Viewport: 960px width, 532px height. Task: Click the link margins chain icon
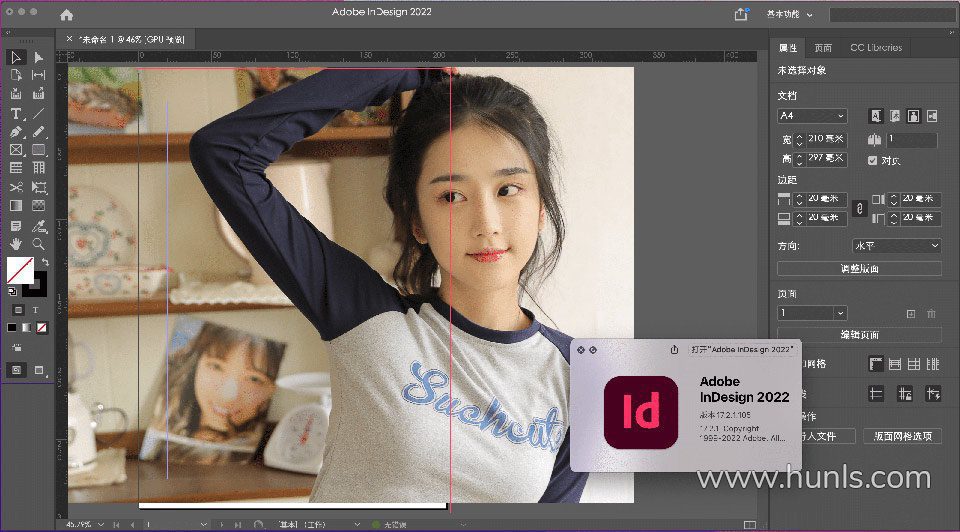[x=857, y=208]
